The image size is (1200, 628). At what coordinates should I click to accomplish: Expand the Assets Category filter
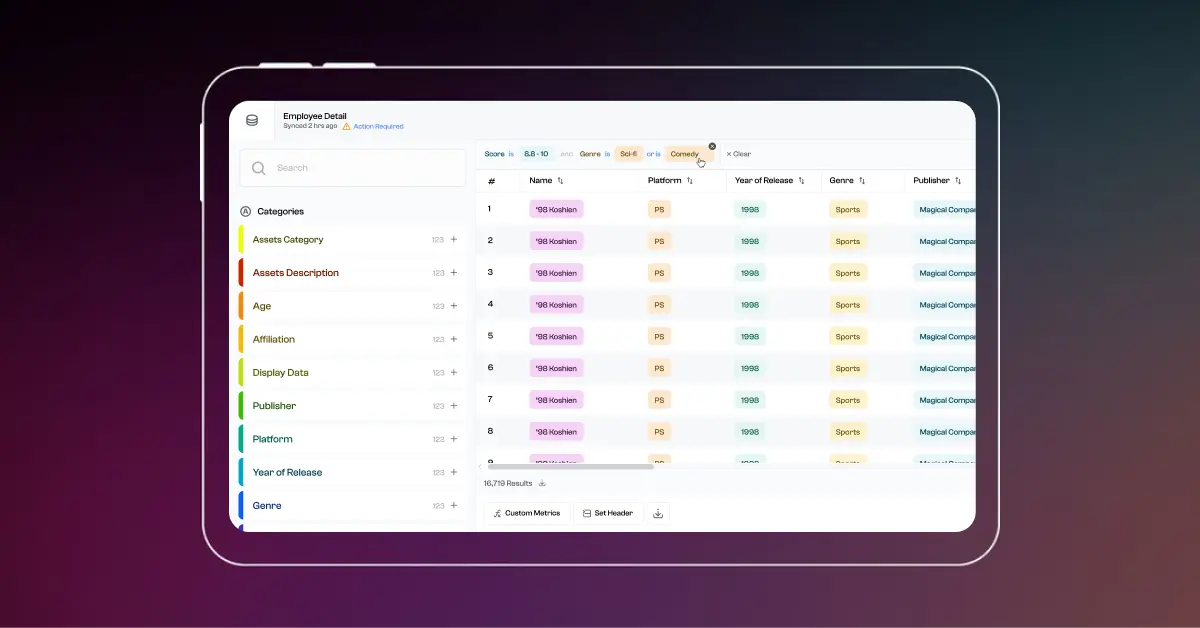pyautogui.click(x=454, y=240)
